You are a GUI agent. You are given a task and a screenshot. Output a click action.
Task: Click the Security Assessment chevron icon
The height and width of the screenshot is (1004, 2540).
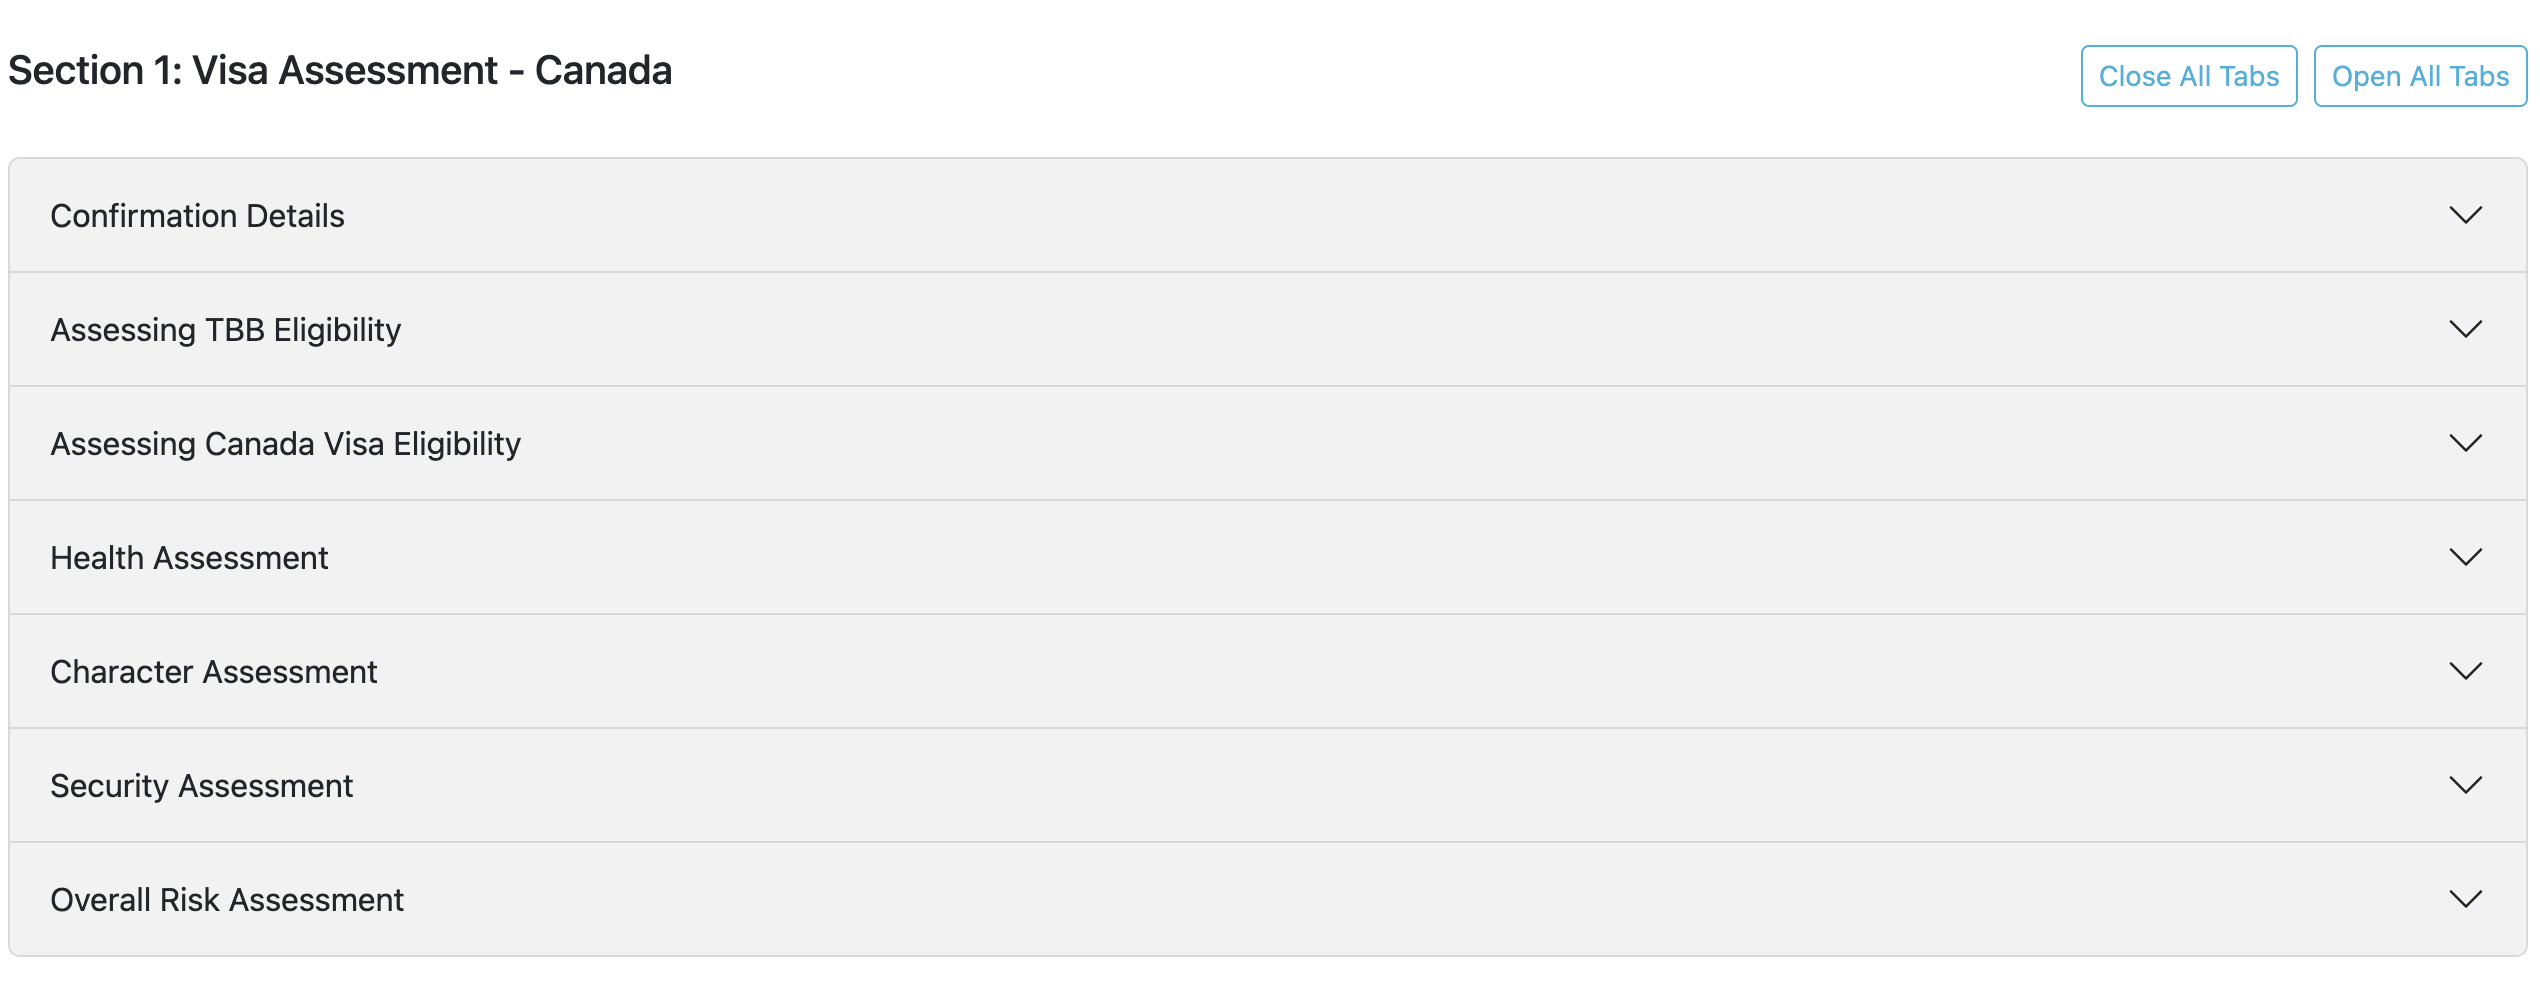(2465, 785)
